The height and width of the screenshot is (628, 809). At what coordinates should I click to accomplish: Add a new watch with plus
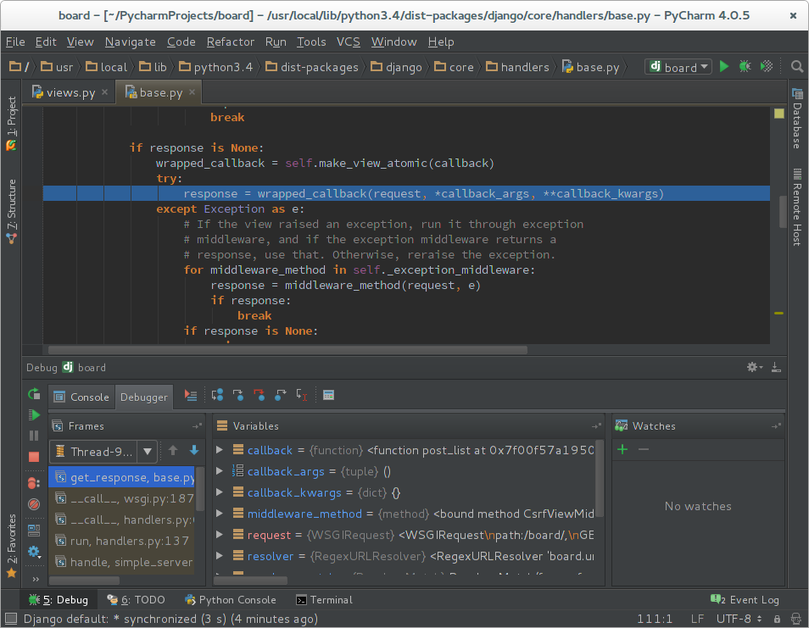622,449
